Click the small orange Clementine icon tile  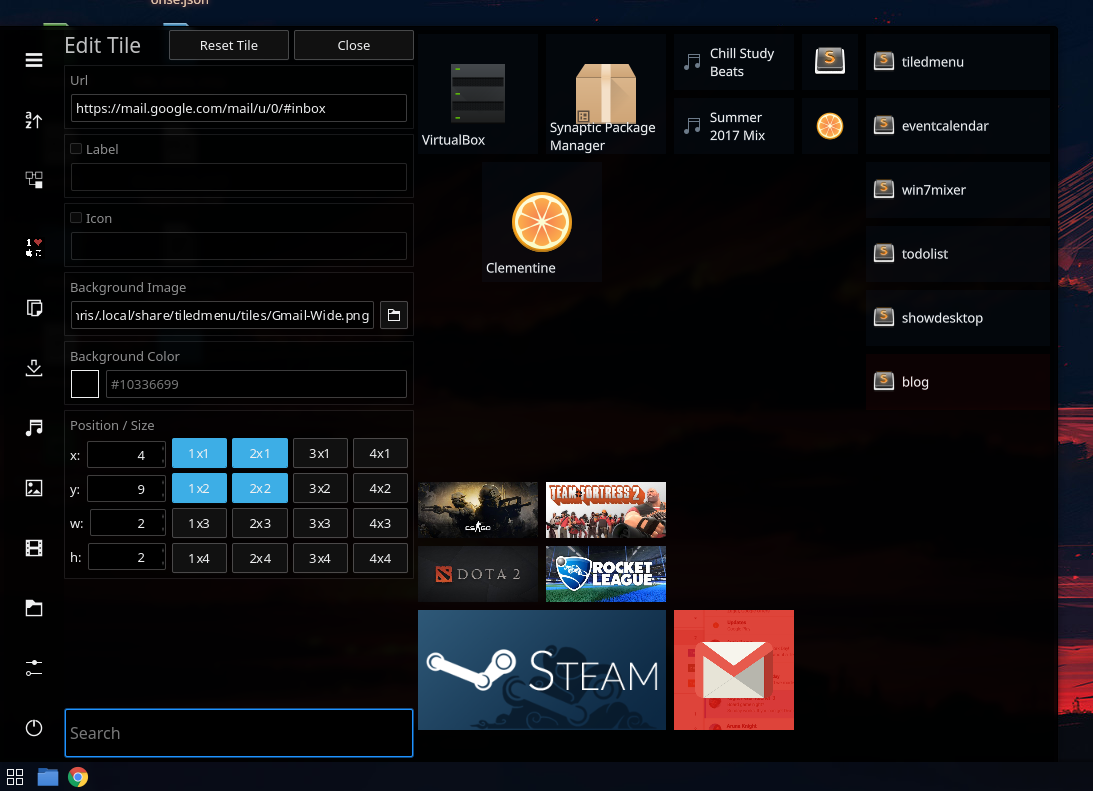tap(830, 126)
